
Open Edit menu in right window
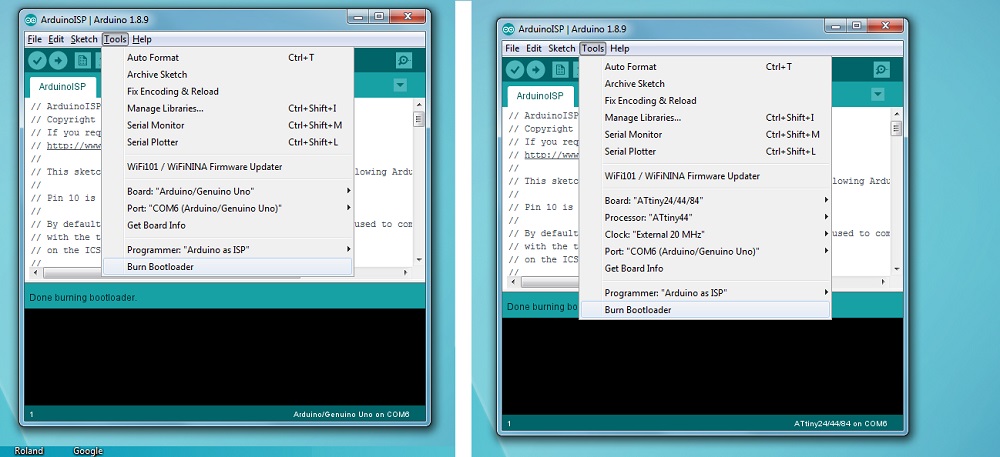tap(534, 48)
